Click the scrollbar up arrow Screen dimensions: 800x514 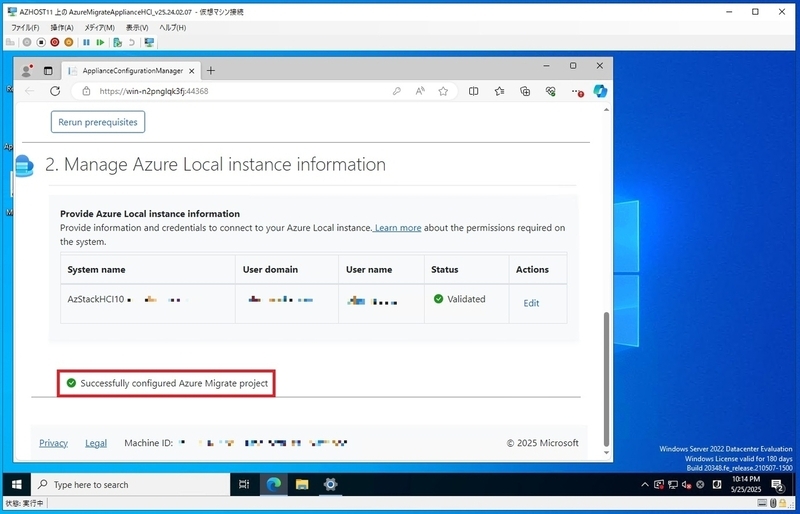click(x=606, y=109)
